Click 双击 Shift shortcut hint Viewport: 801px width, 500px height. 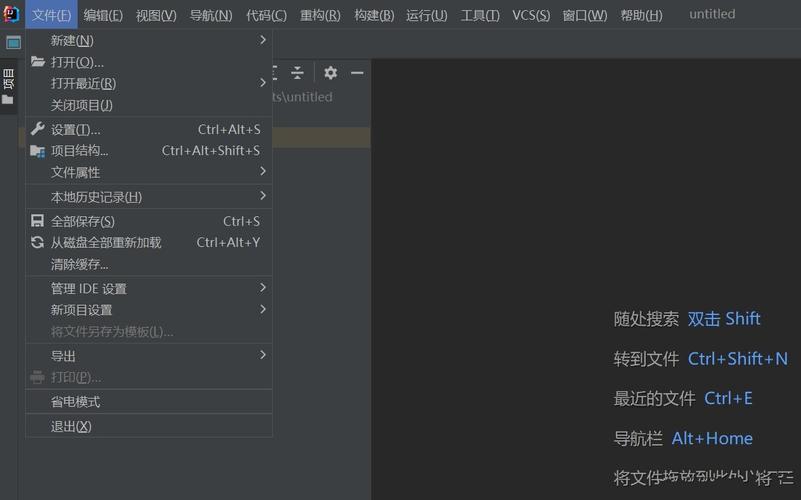coord(724,319)
